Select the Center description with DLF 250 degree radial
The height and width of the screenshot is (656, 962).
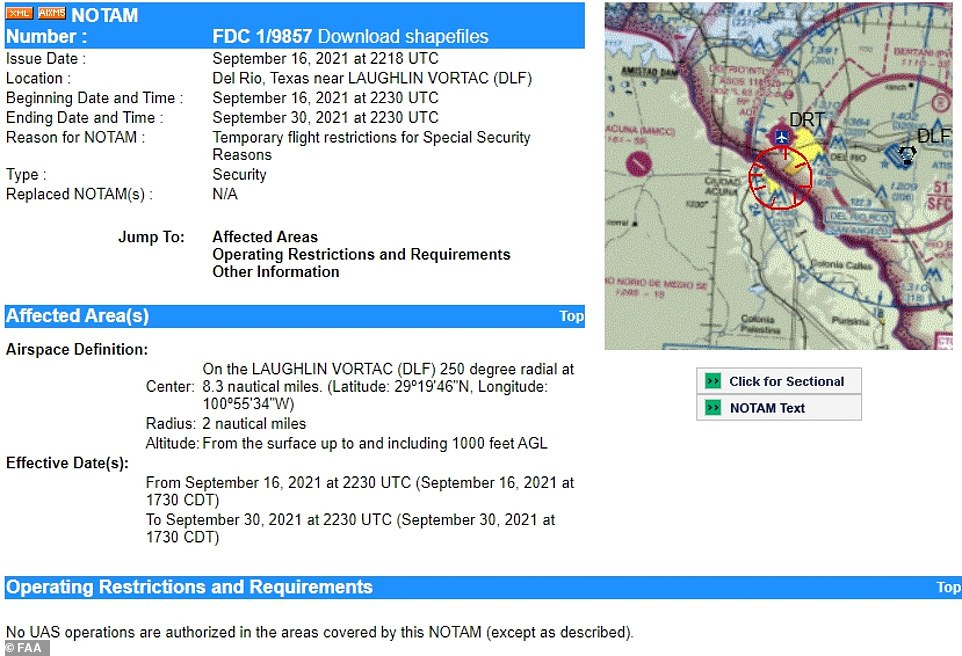pos(388,387)
